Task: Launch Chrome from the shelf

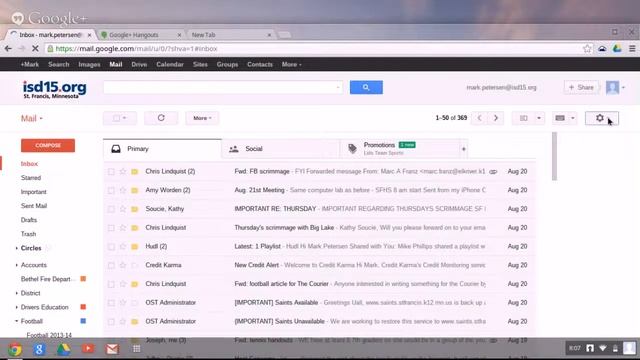Action: (15, 349)
